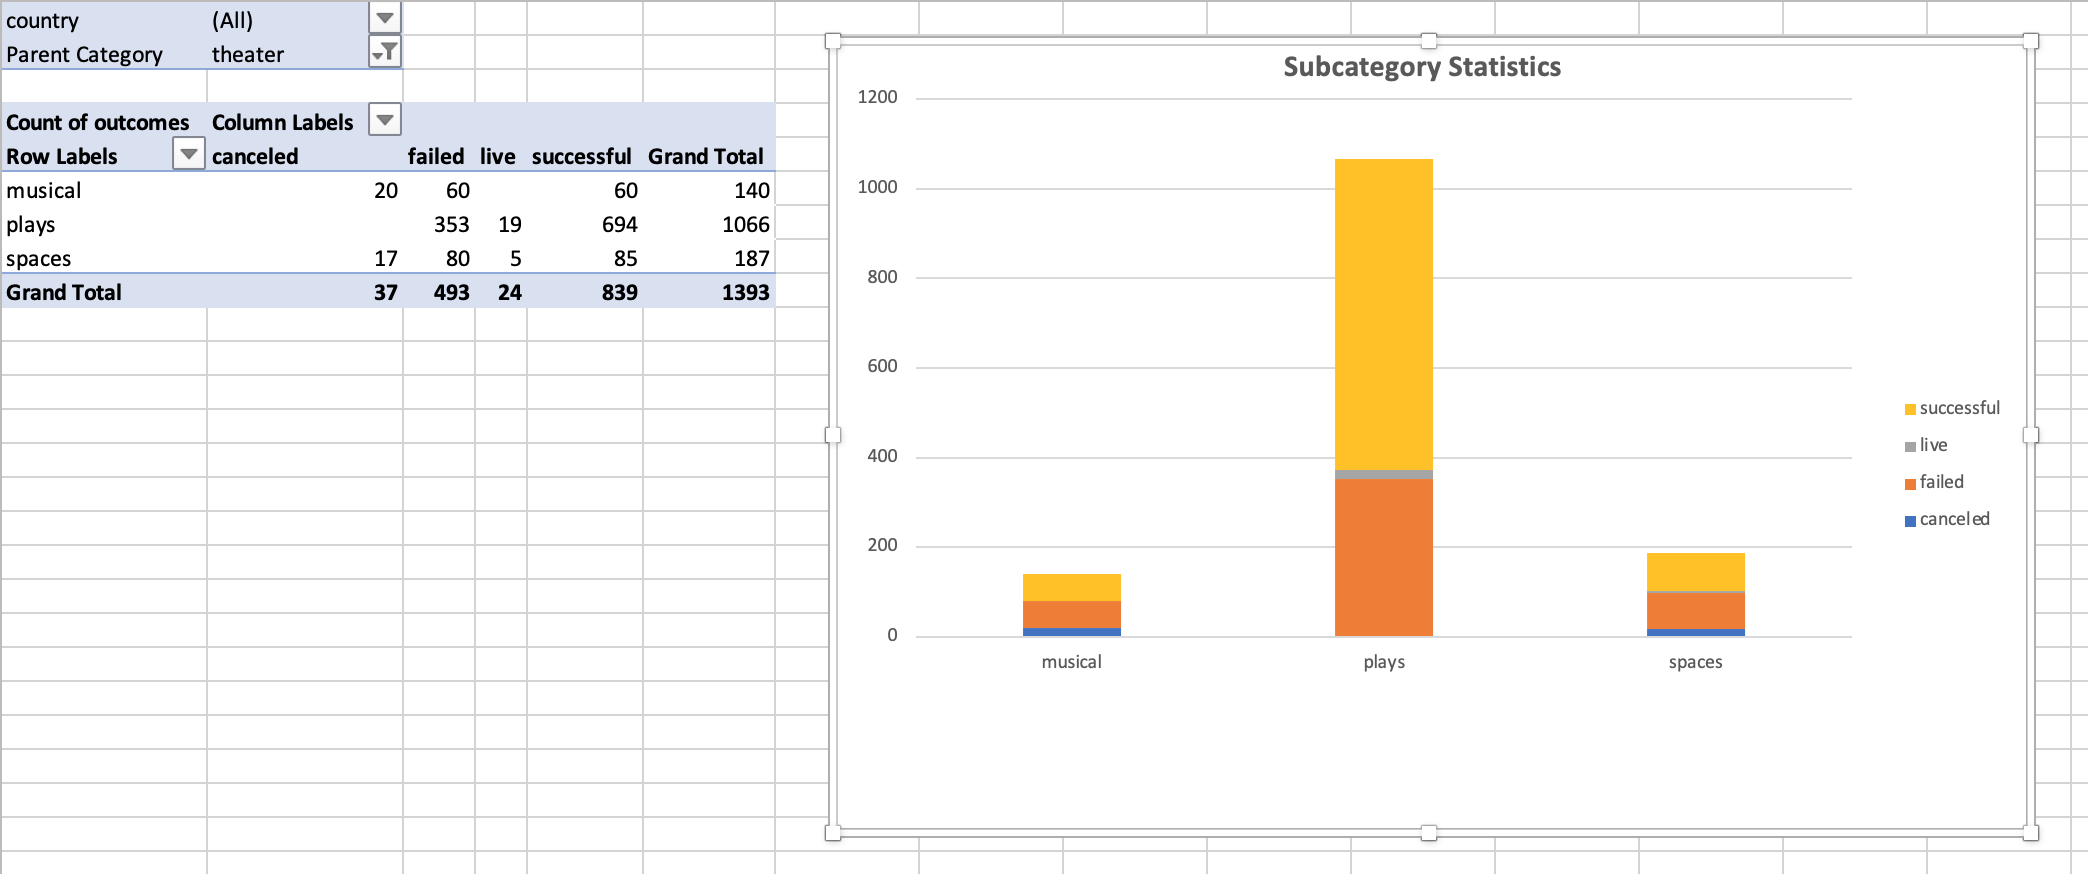2088x874 pixels.
Task: Select the yellow successful segment of spaces bar
Action: tap(1696, 572)
